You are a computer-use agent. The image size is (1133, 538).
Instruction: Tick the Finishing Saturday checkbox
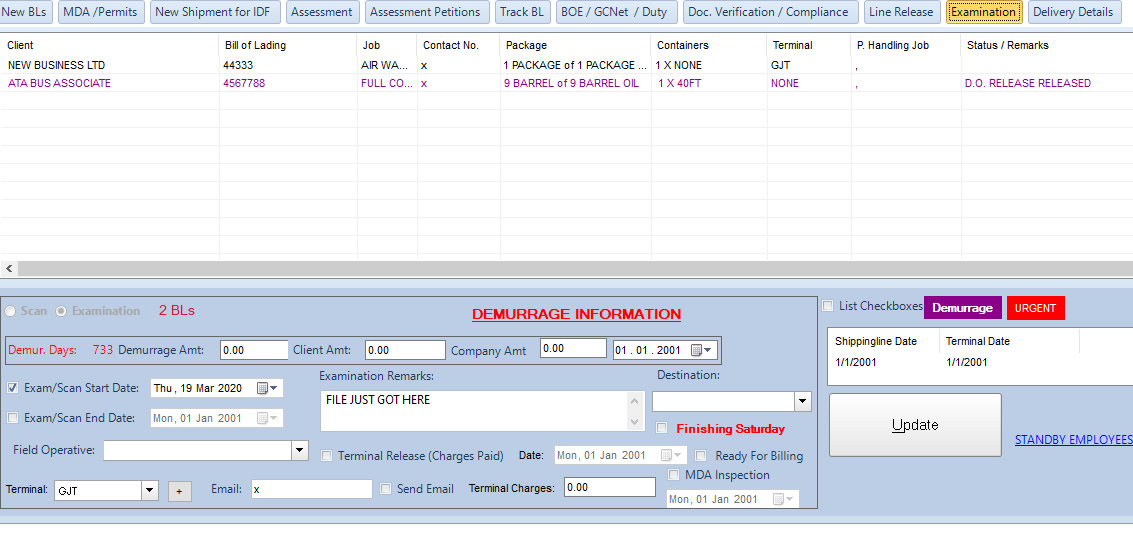tap(662, 428)
